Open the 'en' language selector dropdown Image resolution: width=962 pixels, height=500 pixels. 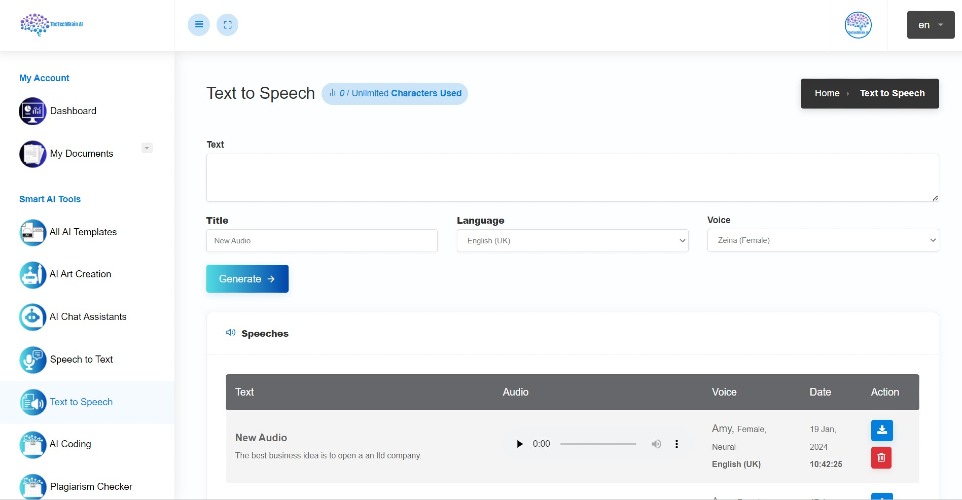pos(930,25)
